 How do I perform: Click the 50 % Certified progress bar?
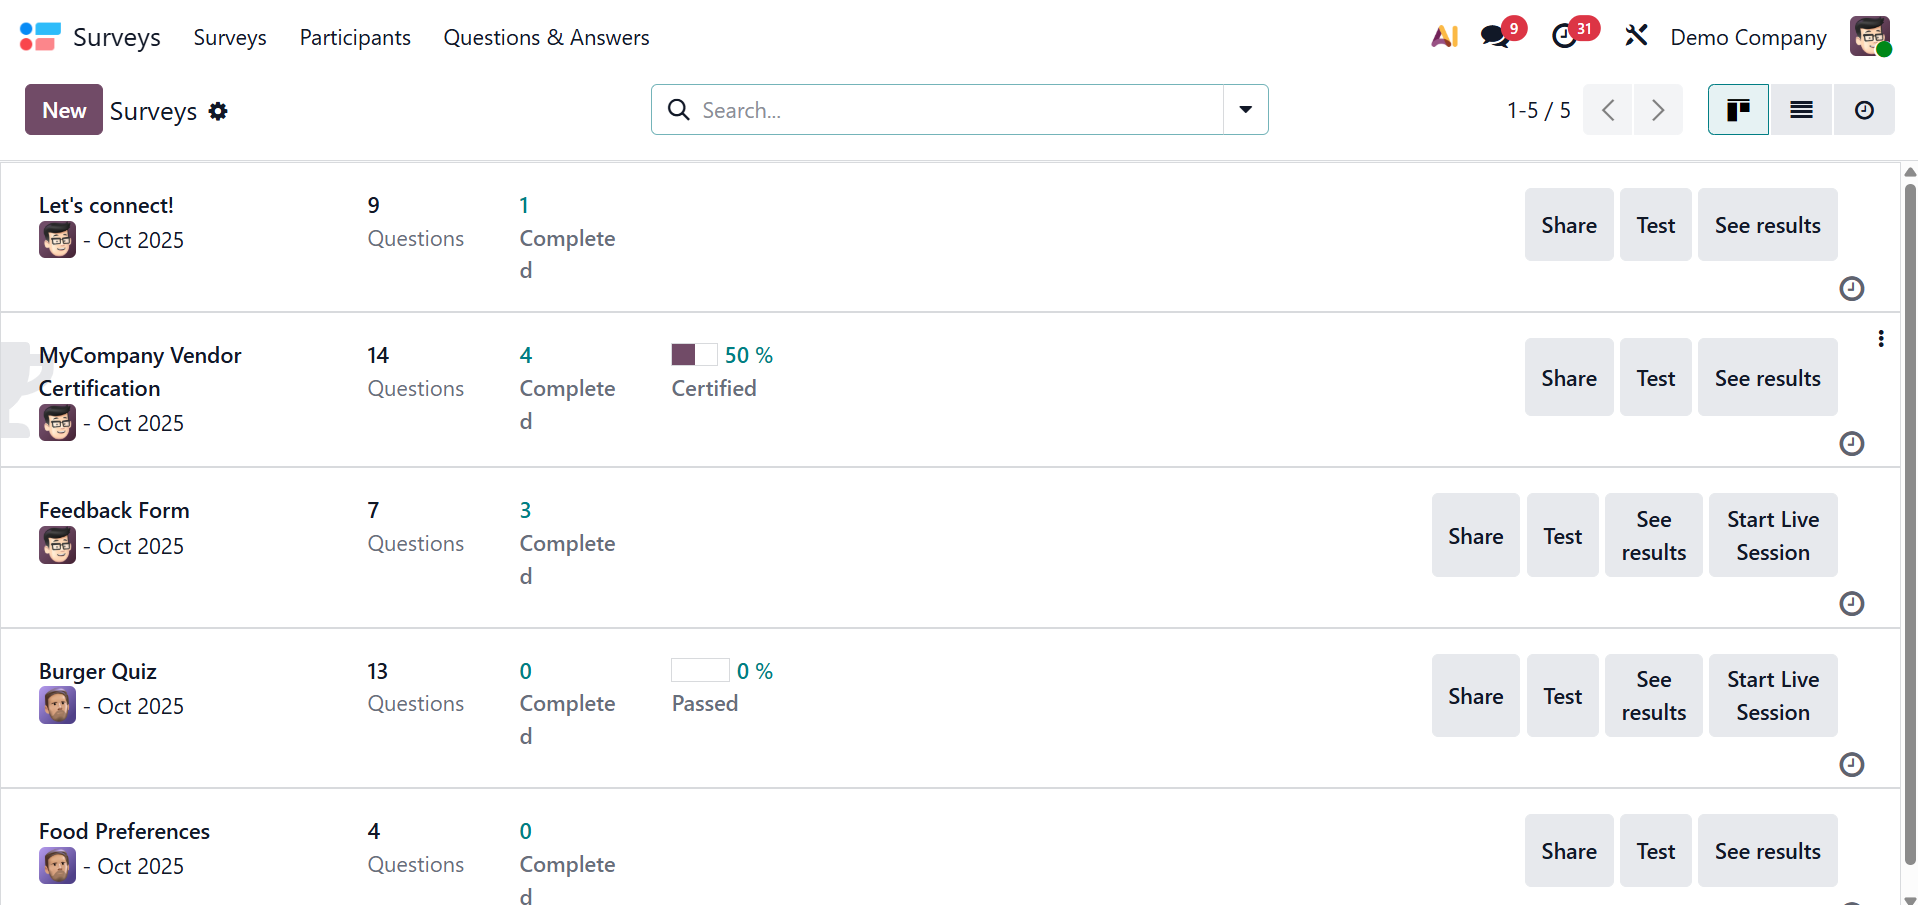[x=694, y=355]
